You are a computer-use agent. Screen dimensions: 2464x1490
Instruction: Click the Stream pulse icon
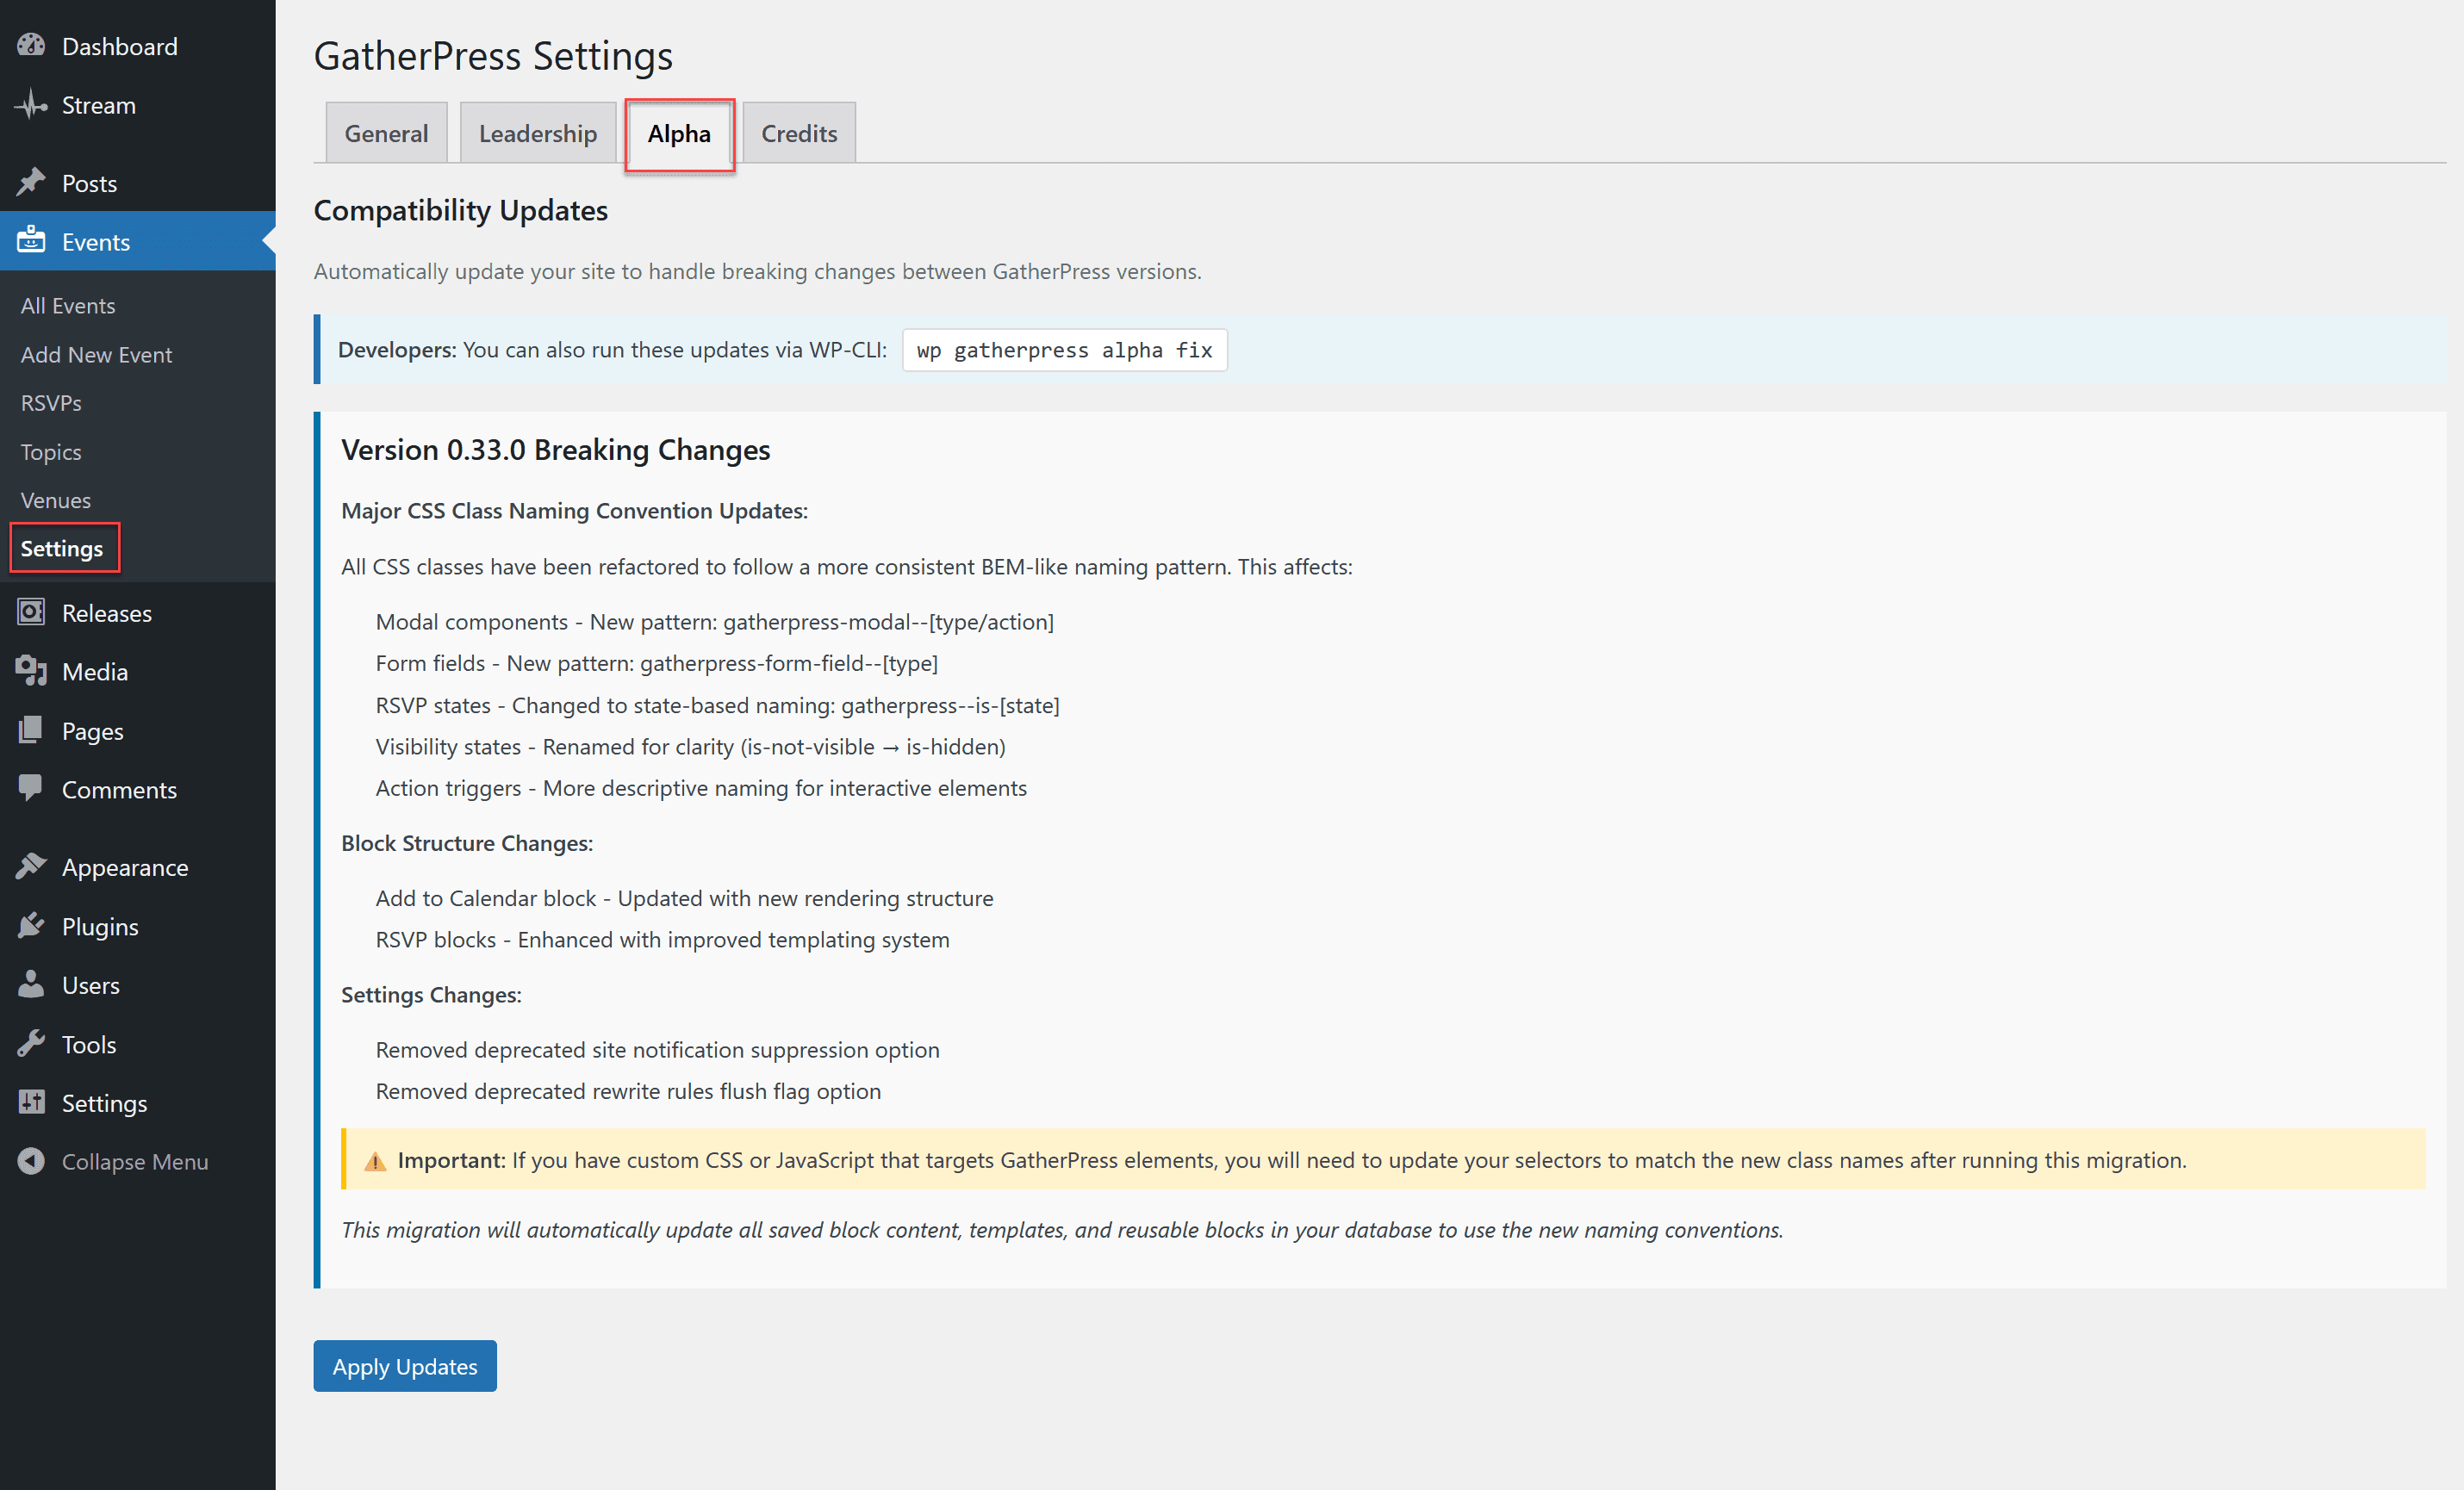[31, 105]
